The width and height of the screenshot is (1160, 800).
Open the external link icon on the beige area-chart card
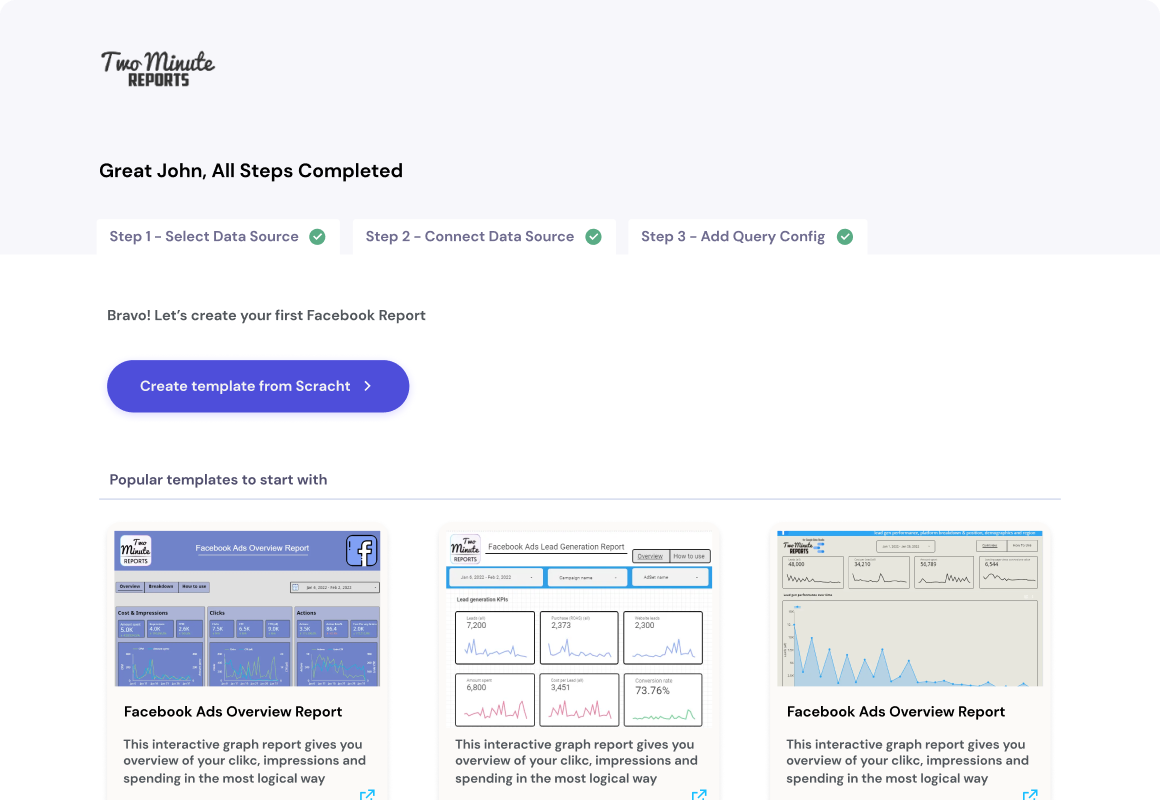click(1030, 795)
